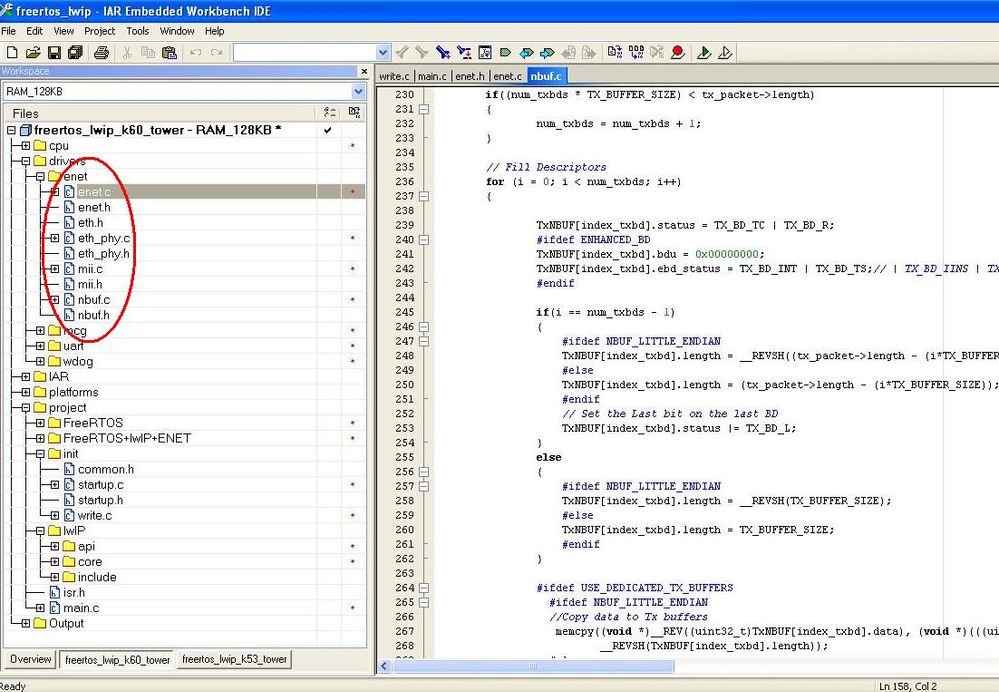This screenshot has height=692, width=999.
Task: Click the Navigate Backward toolbar icon
Action: coord(568,52)
